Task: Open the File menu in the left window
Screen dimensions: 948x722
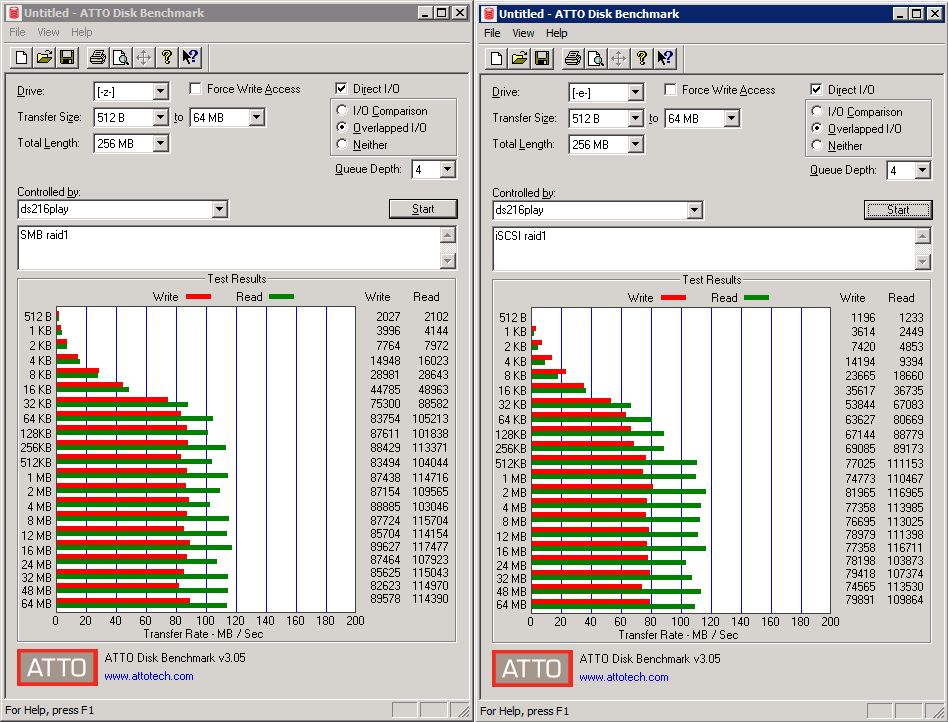Action: click(17, 32)
